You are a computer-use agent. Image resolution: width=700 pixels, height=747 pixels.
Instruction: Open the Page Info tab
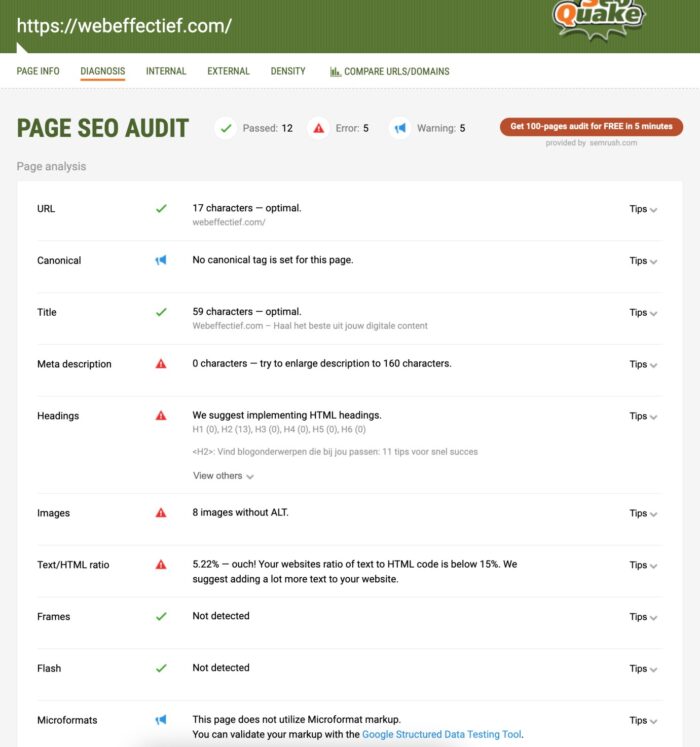pyautogui.click(x=38, y=71)
